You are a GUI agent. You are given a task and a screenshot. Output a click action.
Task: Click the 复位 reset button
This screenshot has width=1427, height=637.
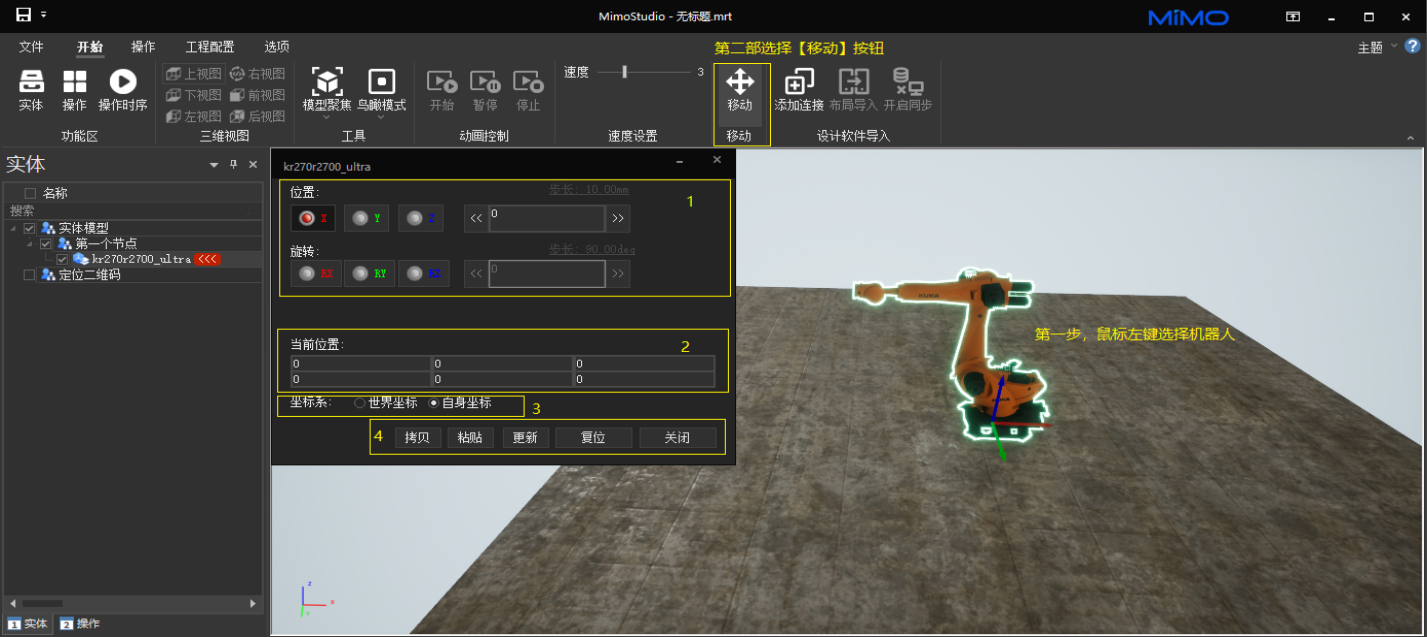click(593, 438)
